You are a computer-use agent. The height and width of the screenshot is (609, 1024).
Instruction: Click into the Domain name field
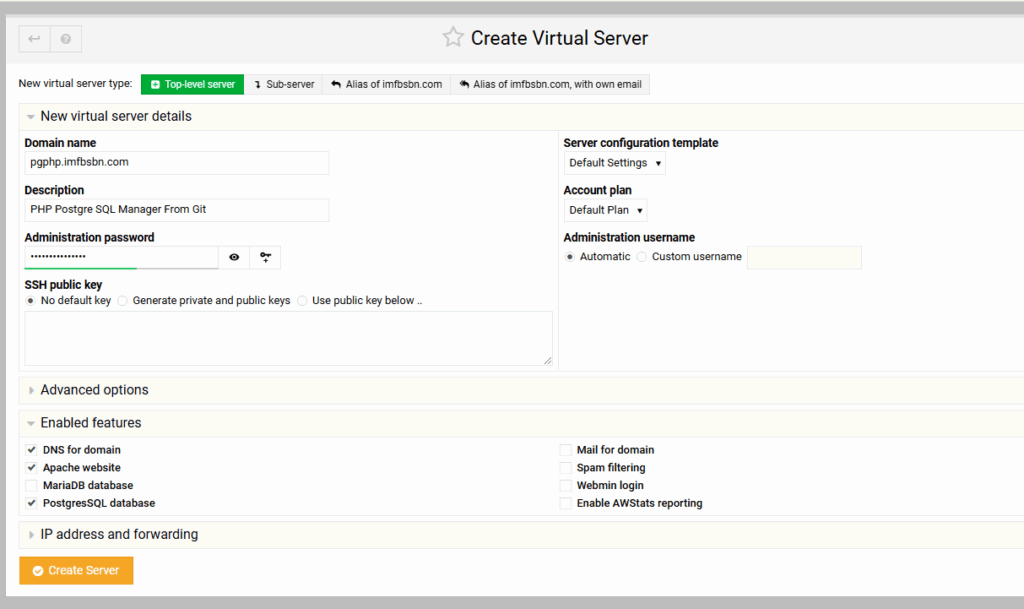pyautogui.click(x=176, y=162)
